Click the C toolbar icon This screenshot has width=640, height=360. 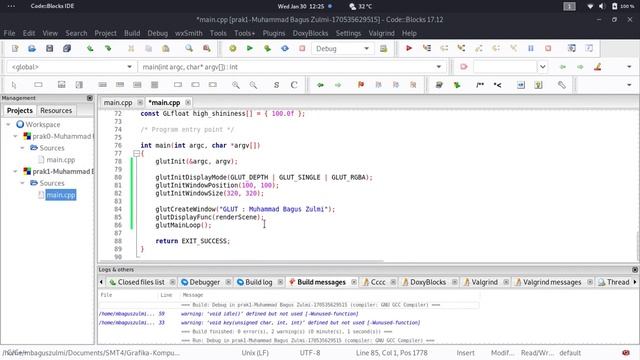click(294, 85)
